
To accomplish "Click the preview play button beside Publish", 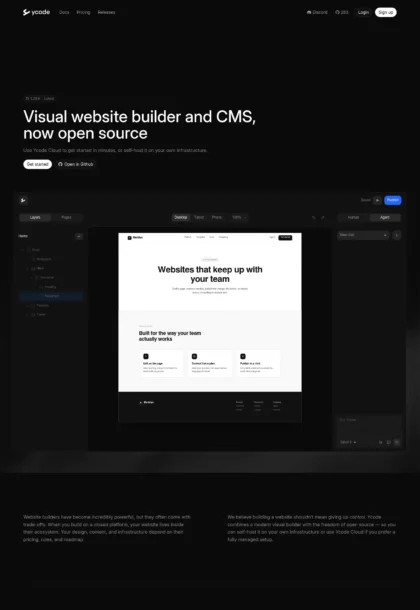I will tap(377, 200).
